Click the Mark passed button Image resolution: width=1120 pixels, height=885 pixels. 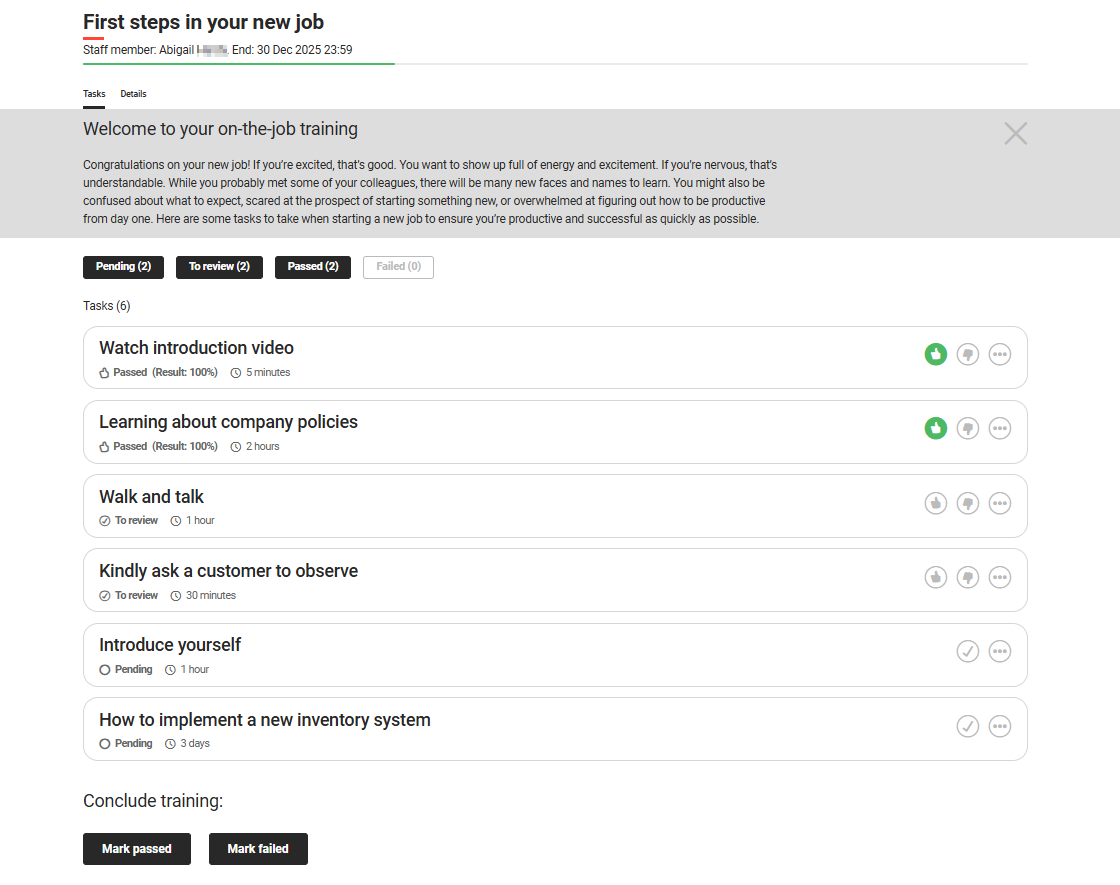pos(137,848)
